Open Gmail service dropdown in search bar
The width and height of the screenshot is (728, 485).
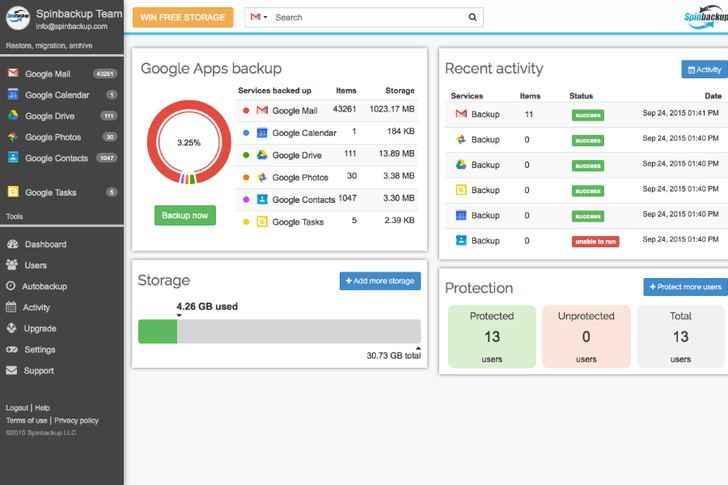pos(259,17)
